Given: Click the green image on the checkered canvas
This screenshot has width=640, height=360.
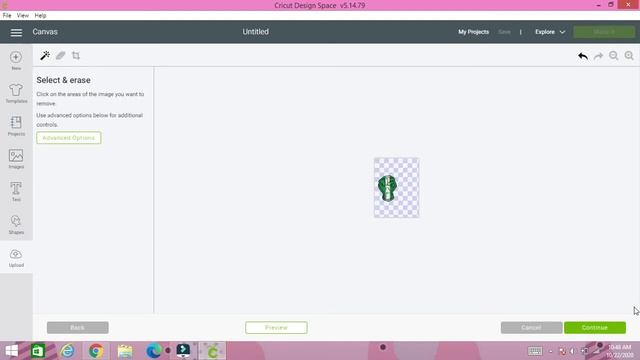Looking at the screenshot, I should click(x=387, y=188).
